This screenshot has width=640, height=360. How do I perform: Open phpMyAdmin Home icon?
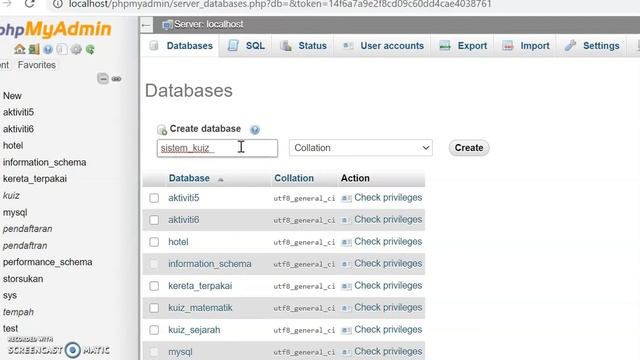(x=20, y=49)
